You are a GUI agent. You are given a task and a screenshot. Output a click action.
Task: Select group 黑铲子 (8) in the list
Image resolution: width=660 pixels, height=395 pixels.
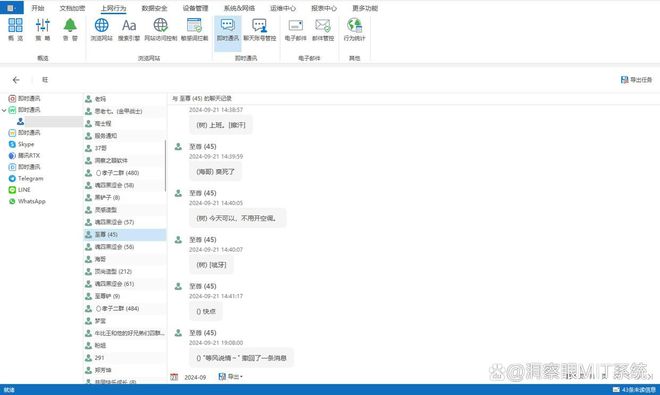coord(125,198)
